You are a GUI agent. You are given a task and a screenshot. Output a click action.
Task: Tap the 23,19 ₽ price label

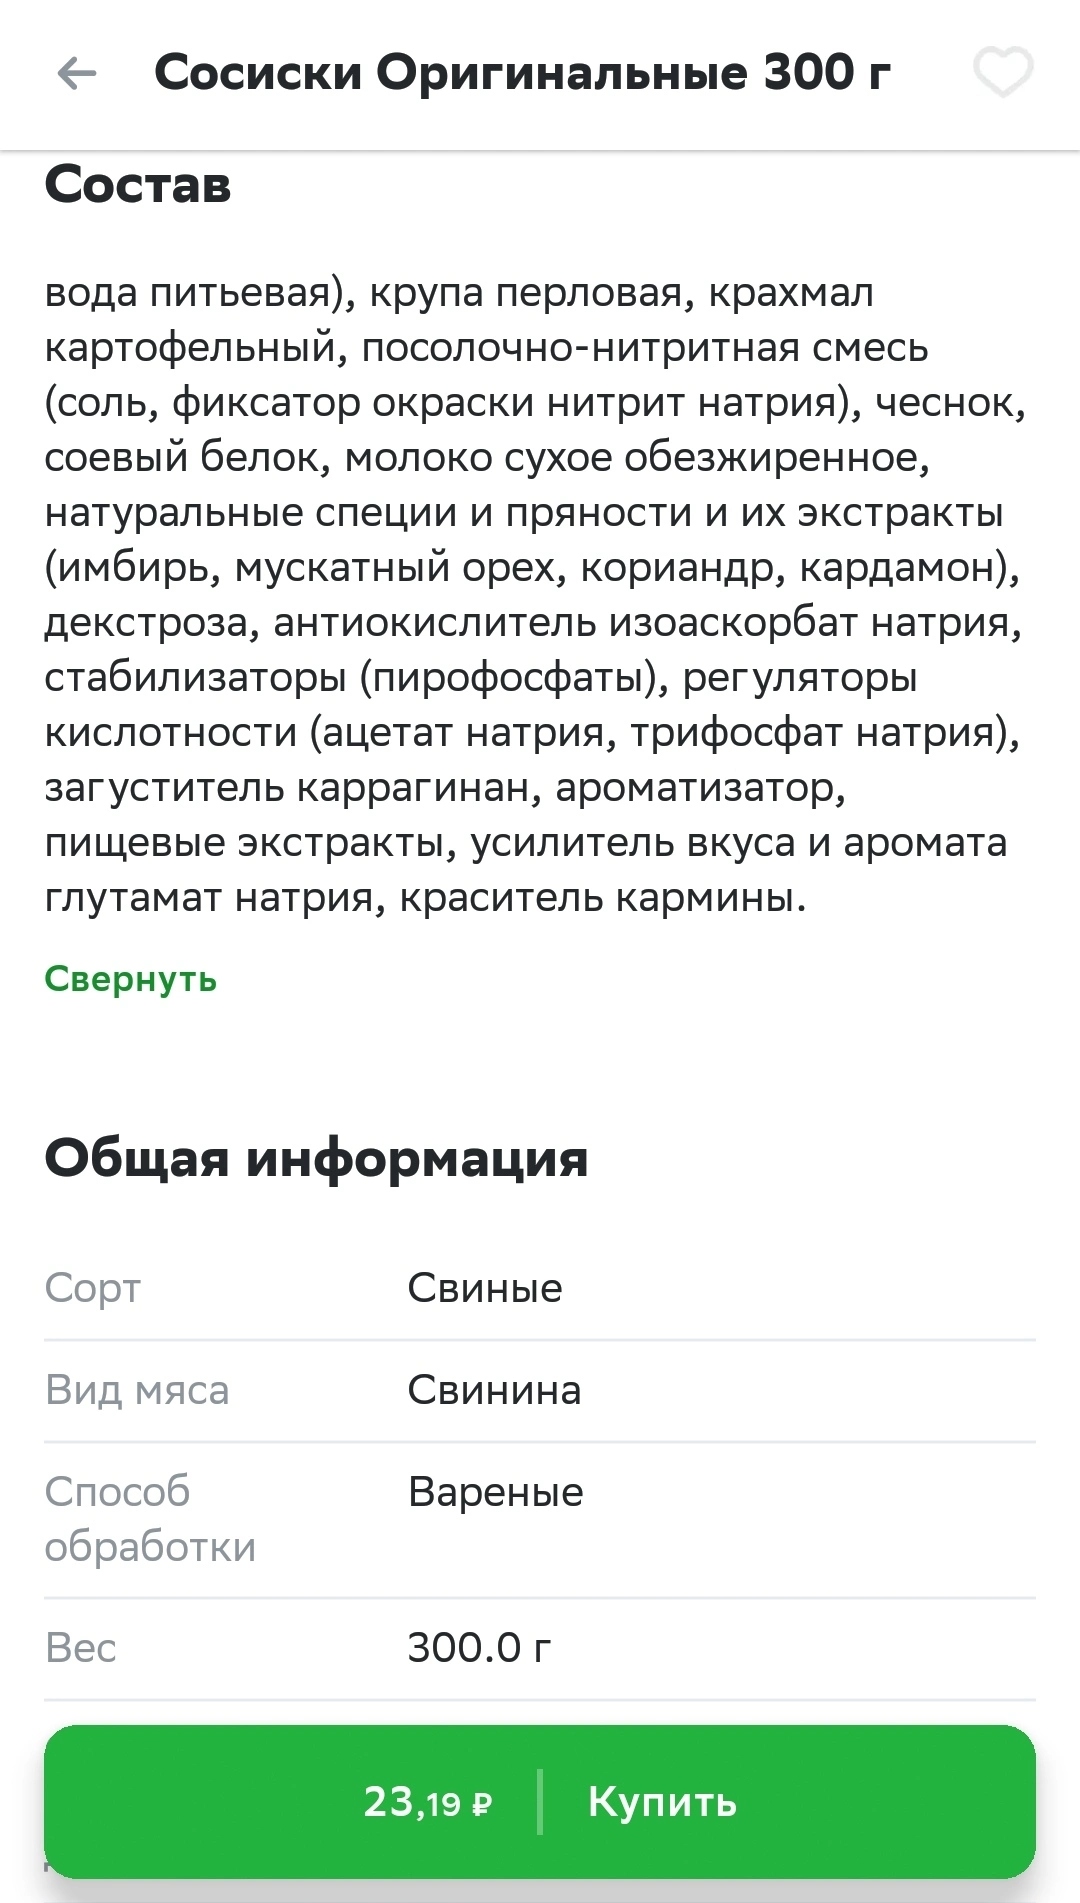428,1802
